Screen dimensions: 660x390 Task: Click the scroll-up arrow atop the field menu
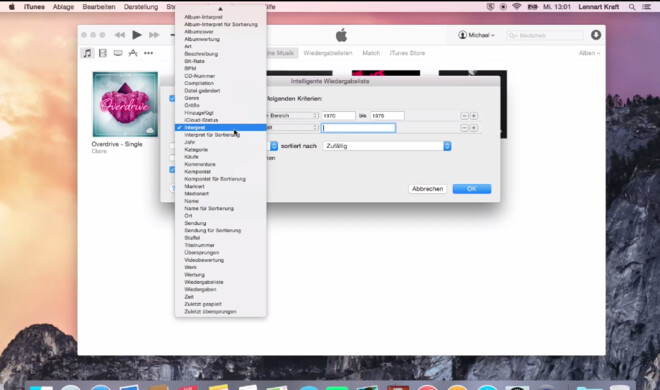(221, 8)
